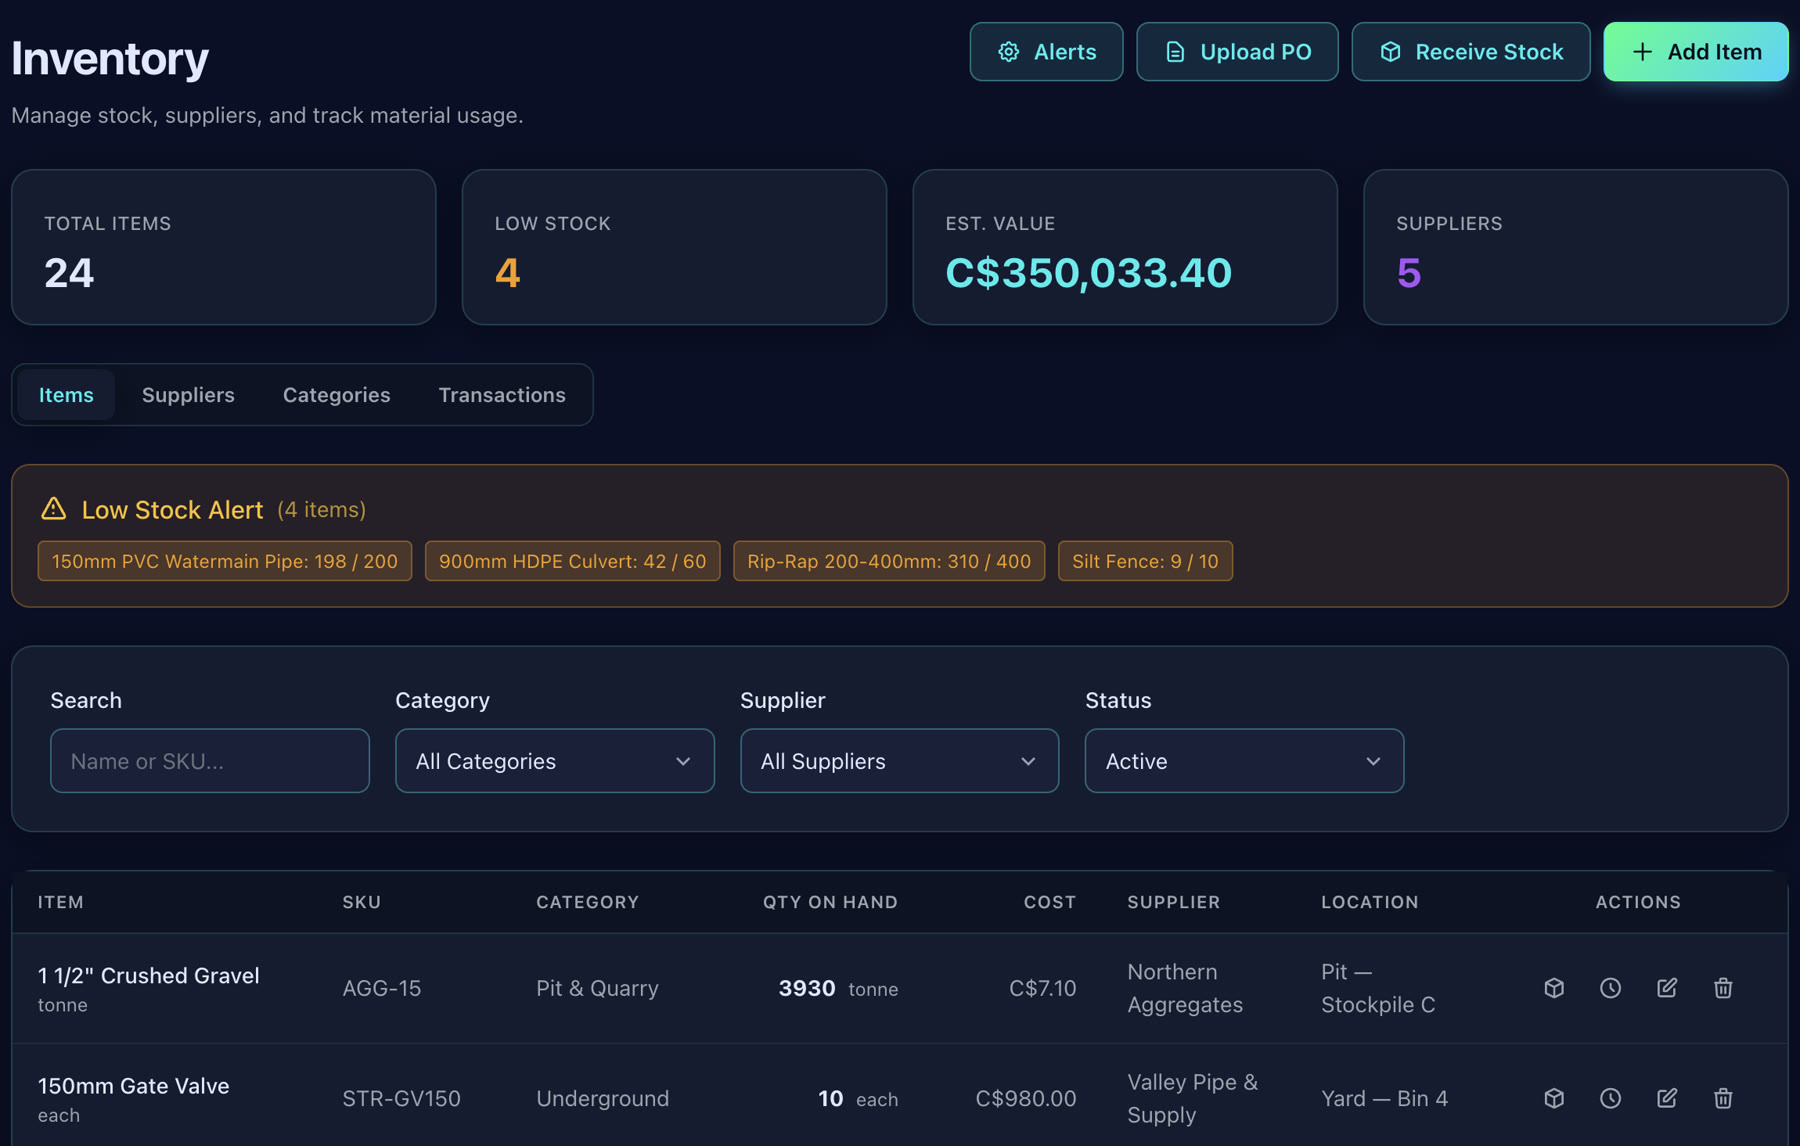The image size is (1800, 1146).
Task: Click the Name or SKU search field
Action: [x=210, y=761]
